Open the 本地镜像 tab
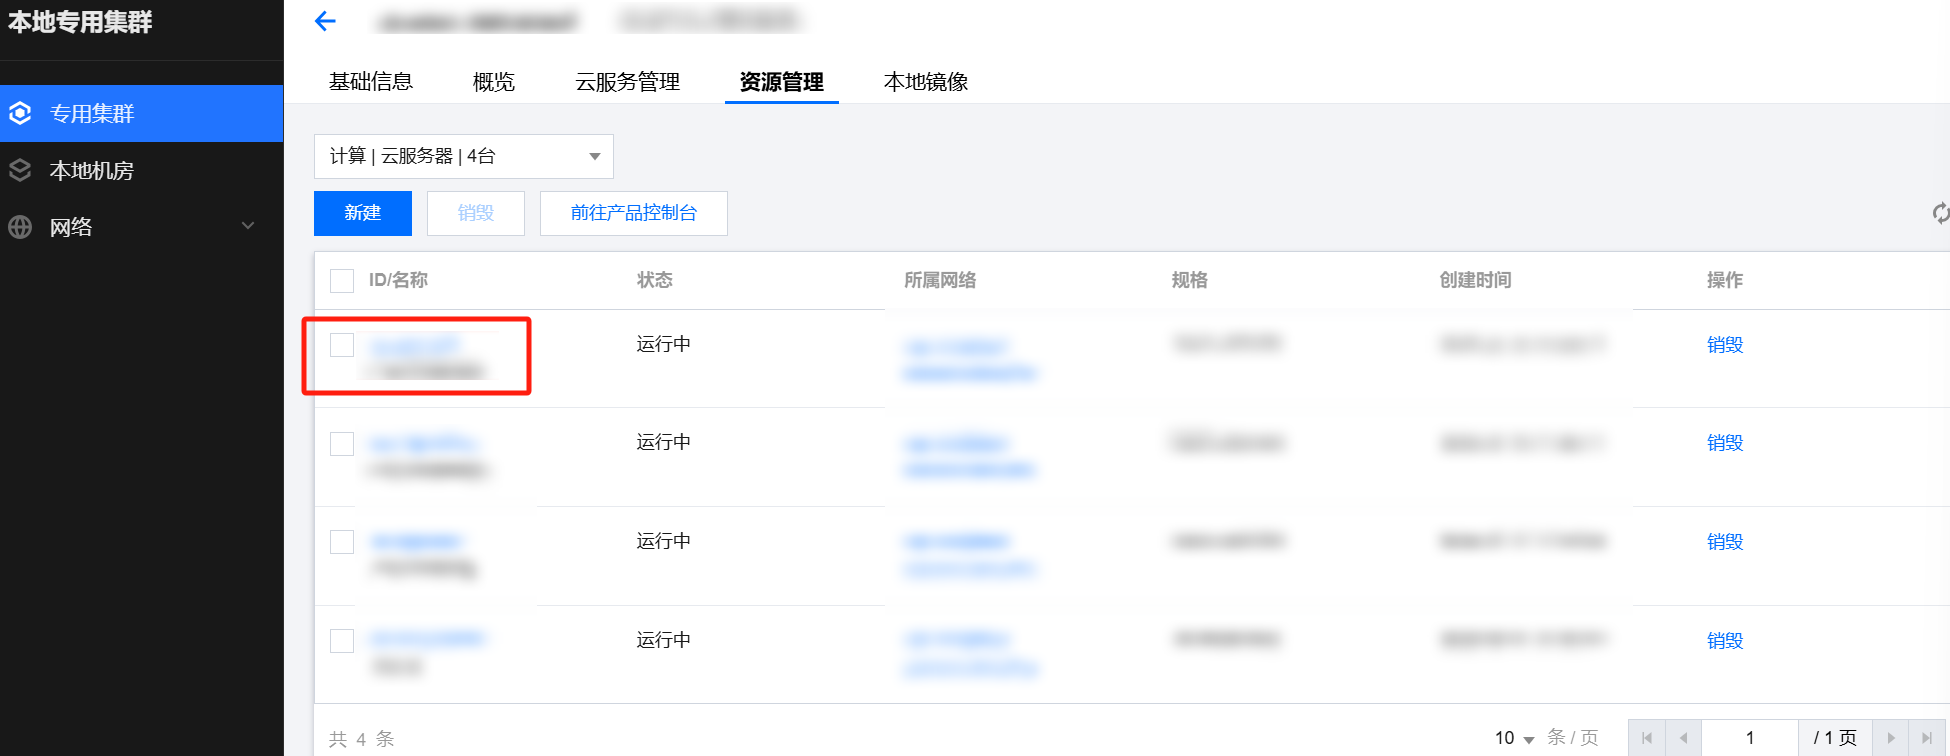Image resolution: width=1950 pixels, height=756 pixels. (925, 82)
